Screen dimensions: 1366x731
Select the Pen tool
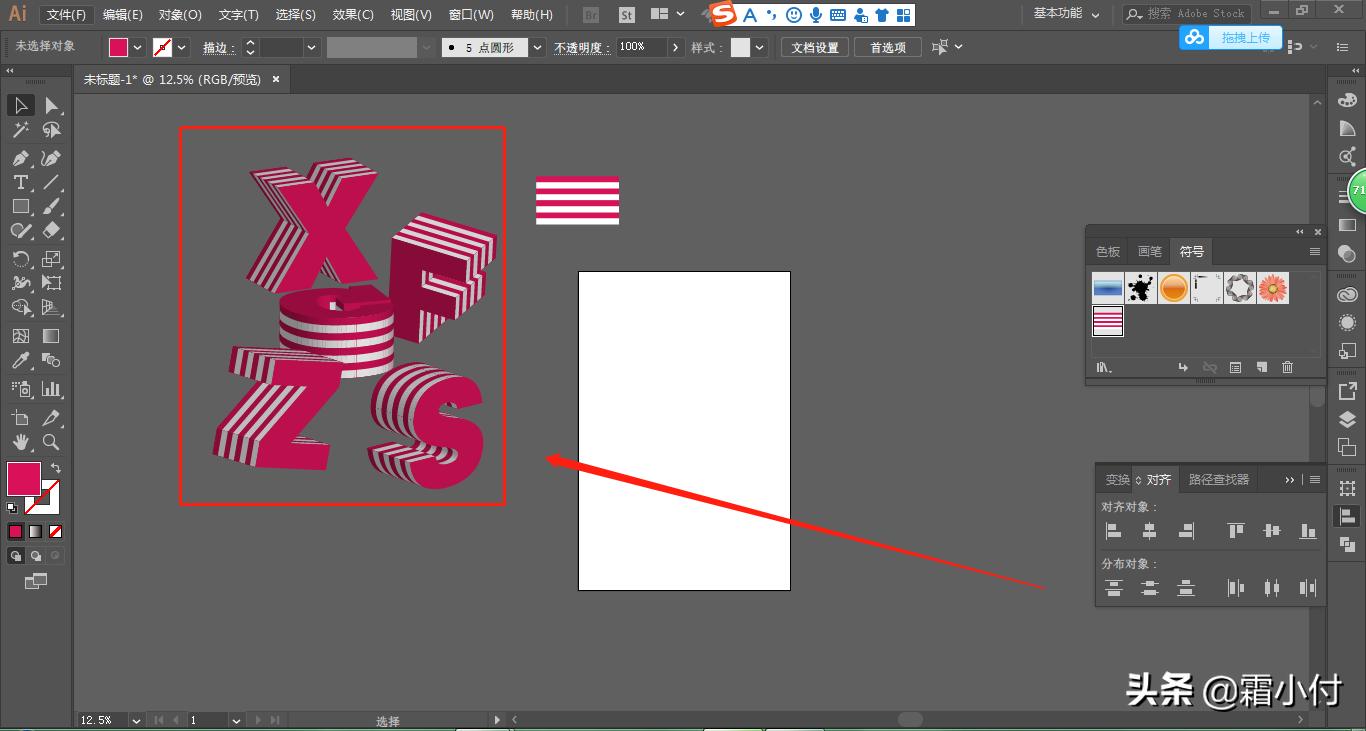tap(20, 158)
